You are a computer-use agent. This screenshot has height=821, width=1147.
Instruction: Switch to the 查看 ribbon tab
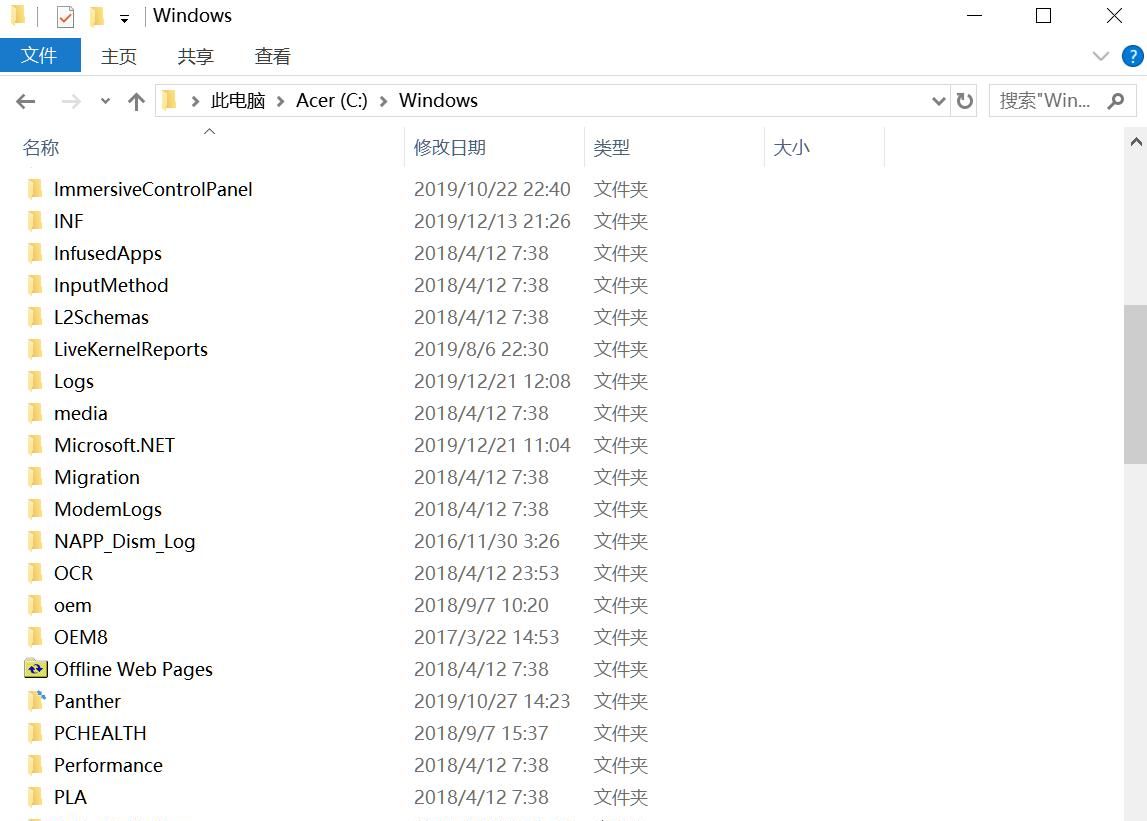[272, 56]
